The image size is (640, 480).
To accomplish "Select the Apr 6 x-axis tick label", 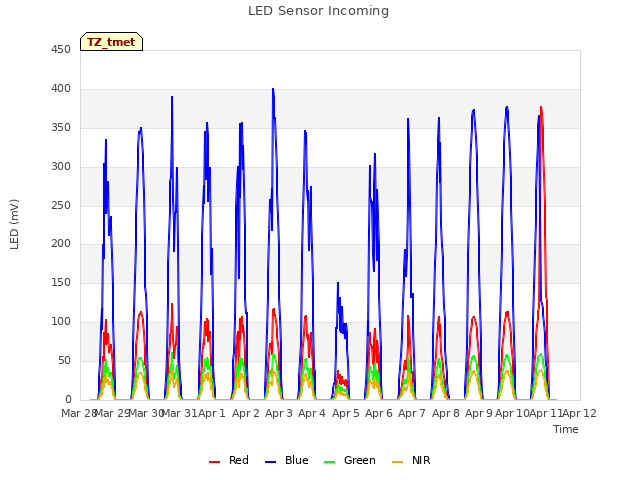I will pyautogui.click(x=379, y=413).
